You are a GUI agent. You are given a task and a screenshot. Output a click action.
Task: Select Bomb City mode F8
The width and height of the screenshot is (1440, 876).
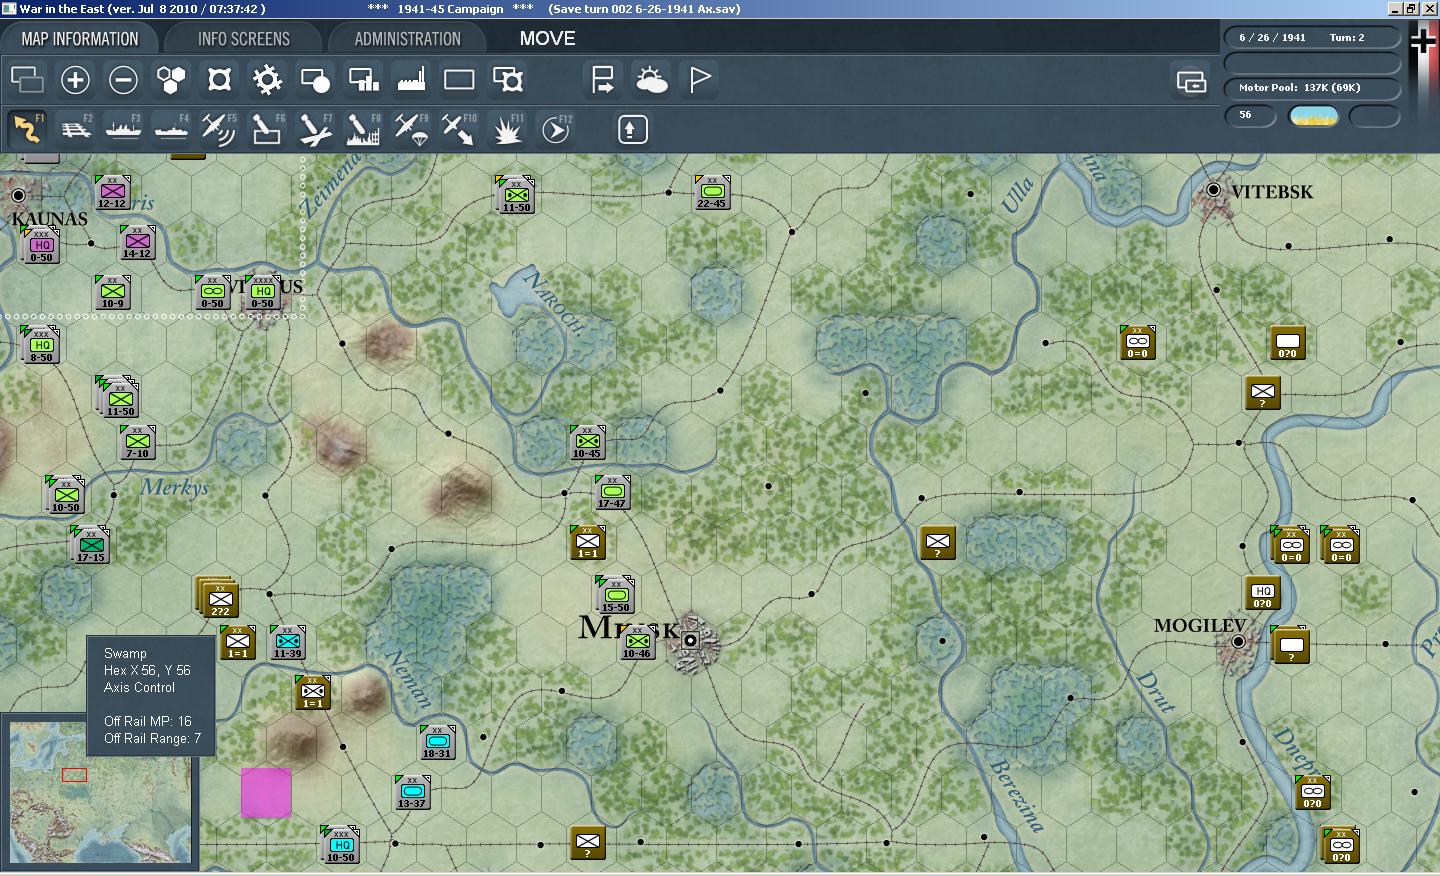click(x=363, y=129)
